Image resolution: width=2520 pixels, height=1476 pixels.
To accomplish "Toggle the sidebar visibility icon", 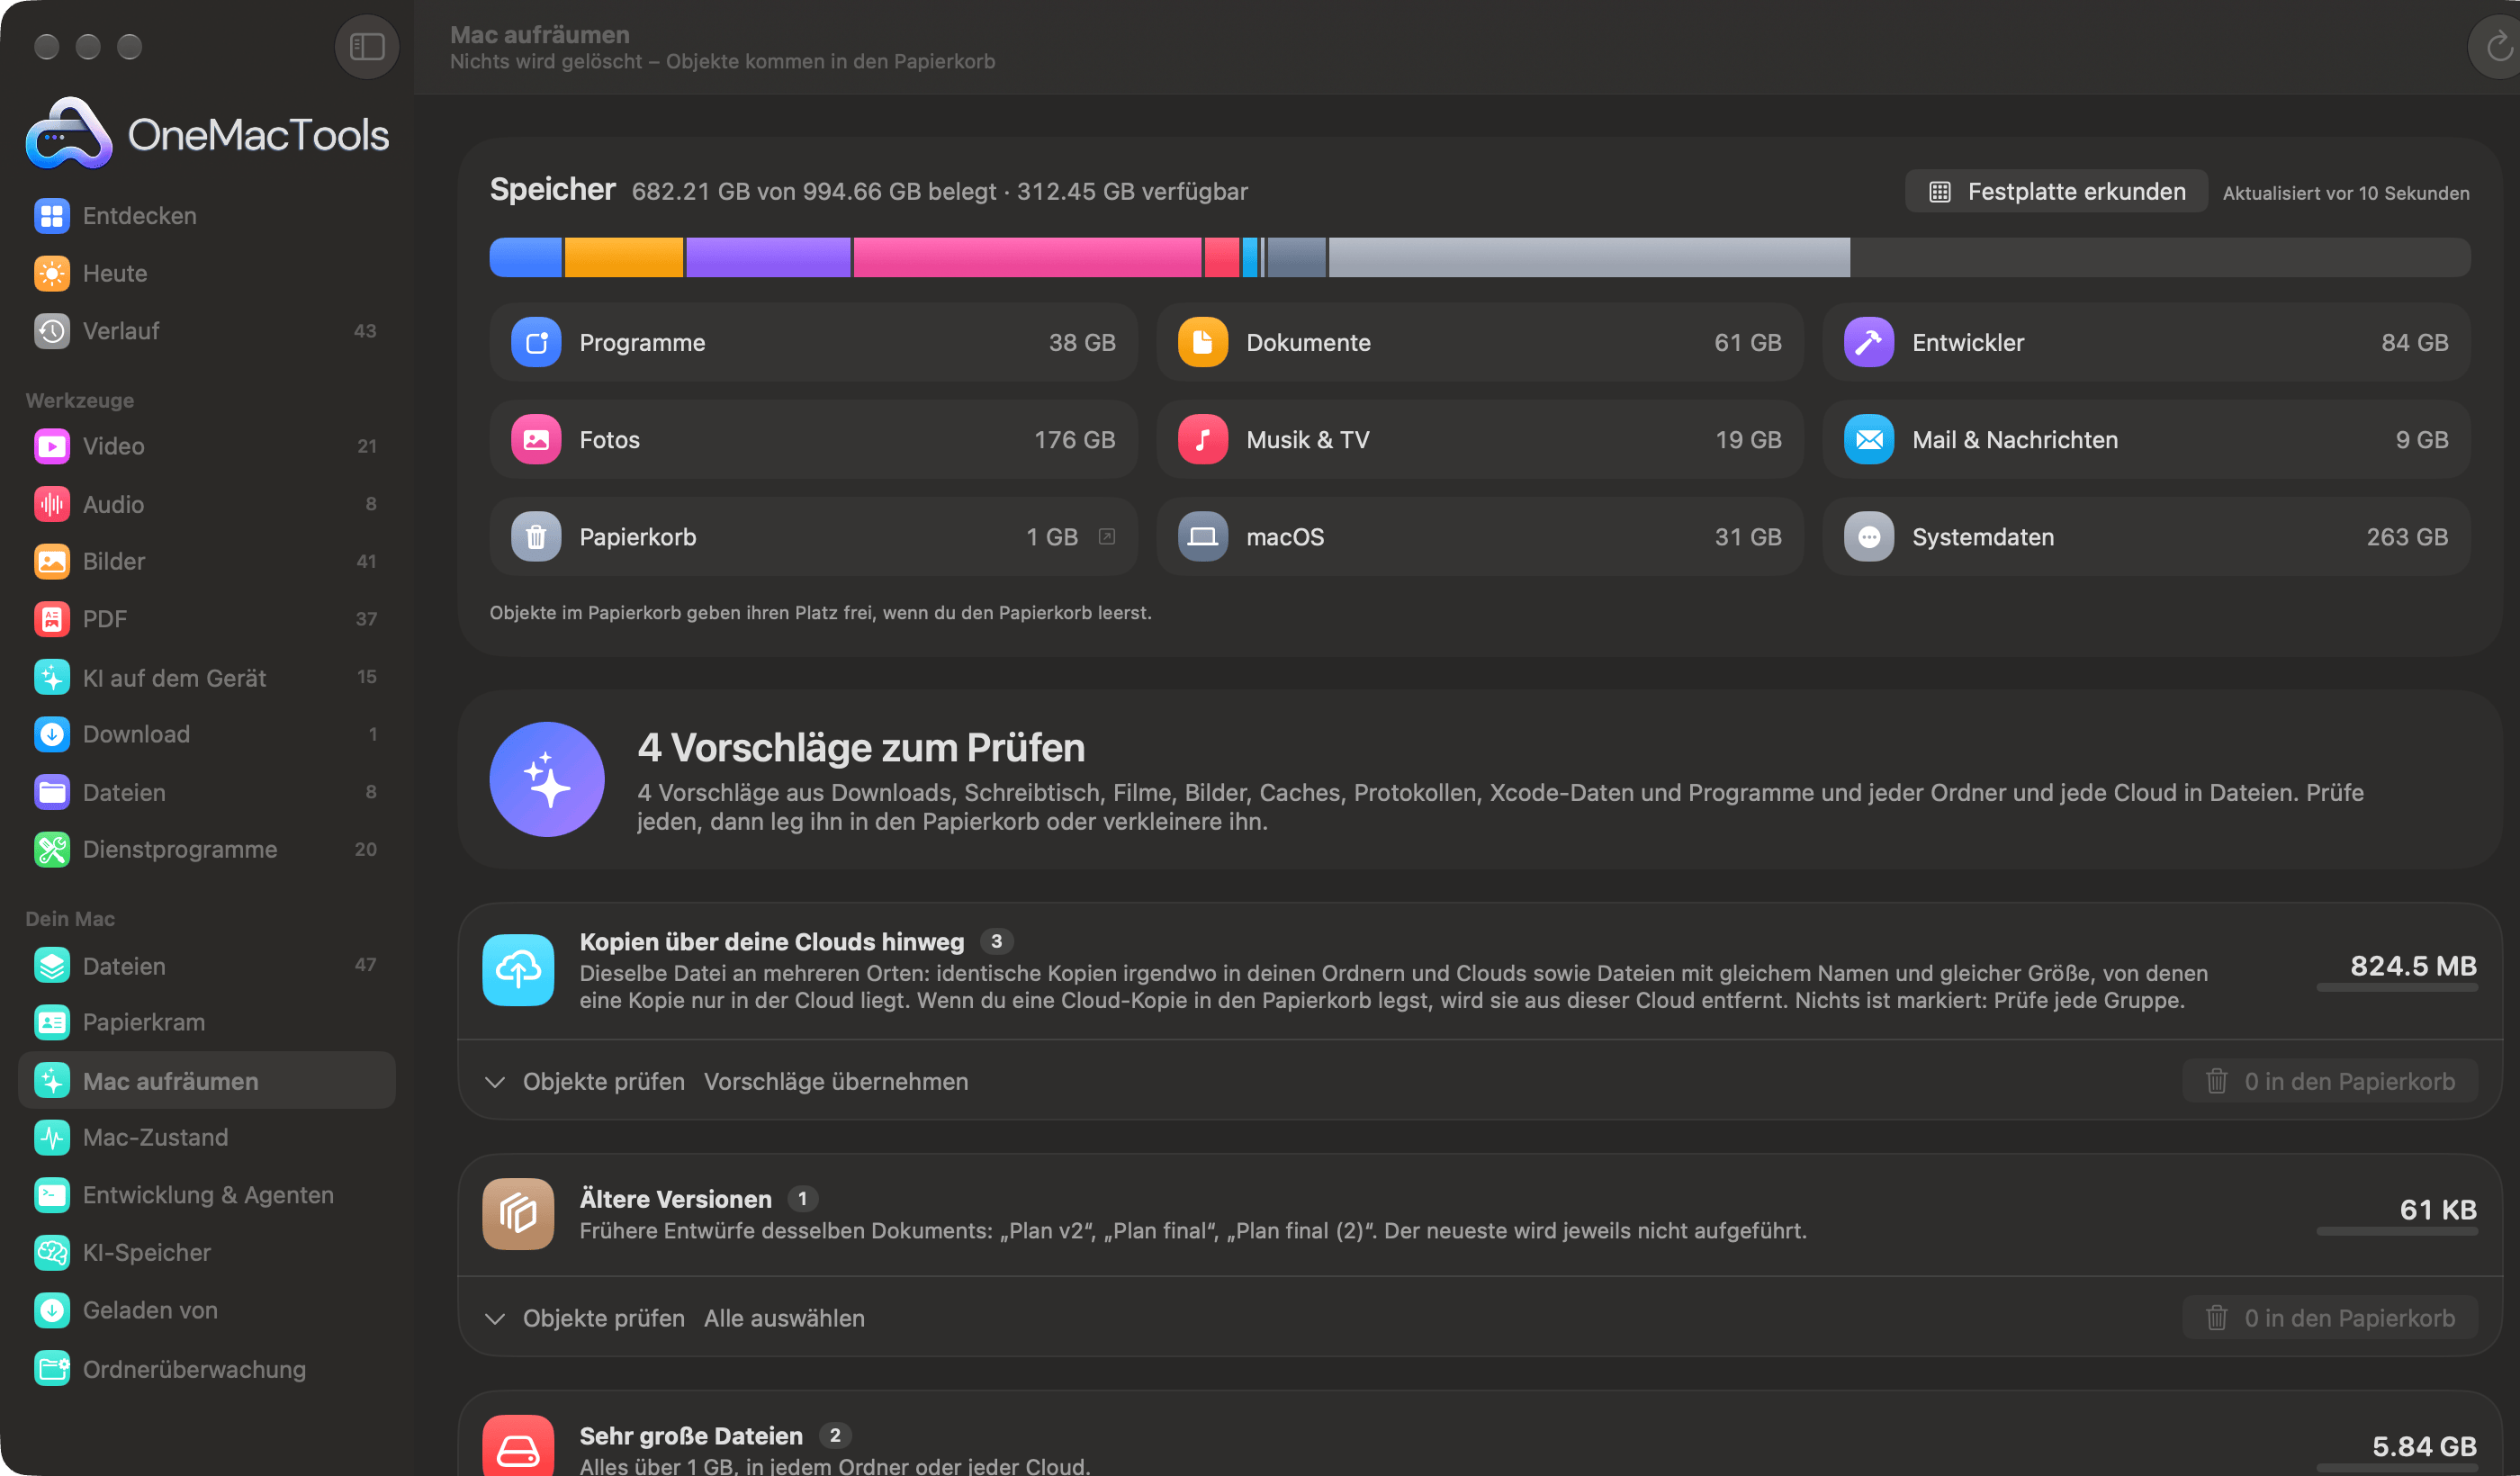I will point(367,47).
